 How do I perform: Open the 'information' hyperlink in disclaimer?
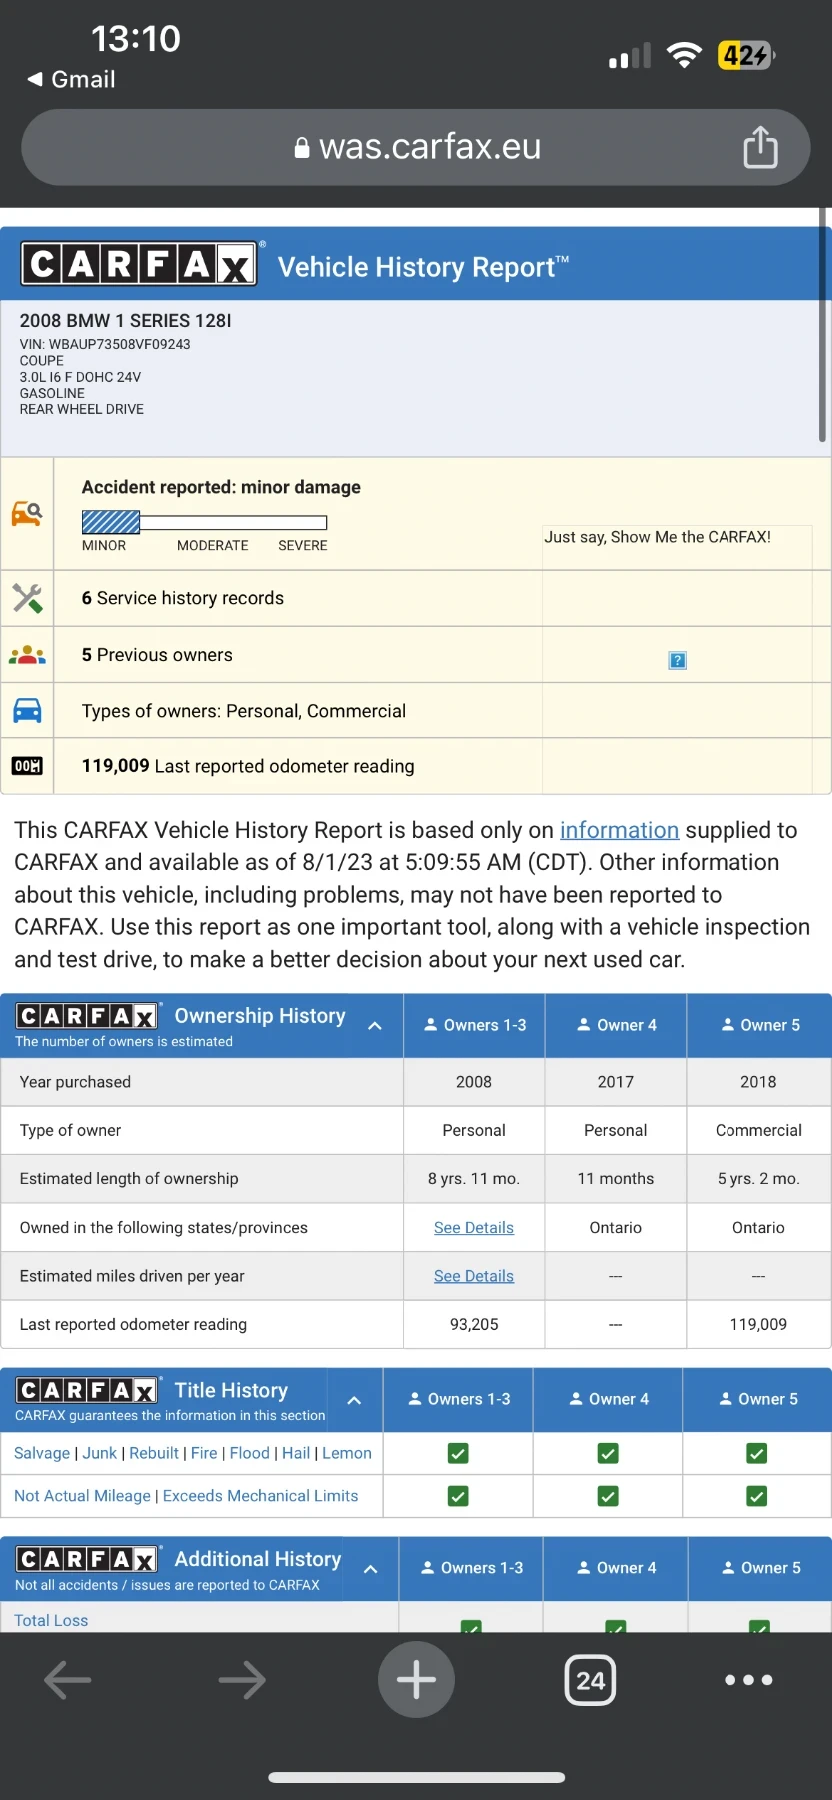point(619,830)
